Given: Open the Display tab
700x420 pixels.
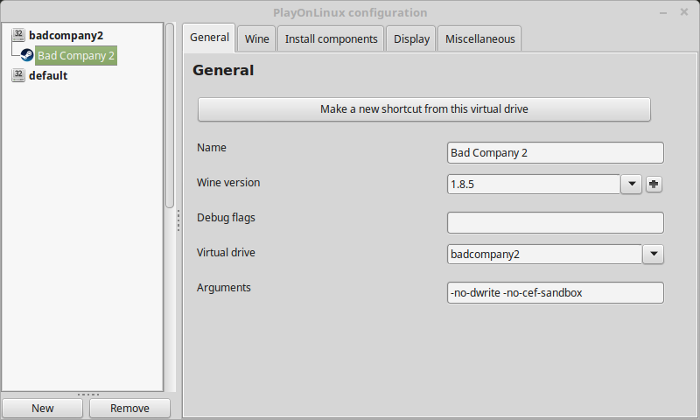Looking at the screenshot, I should [411, 39].
